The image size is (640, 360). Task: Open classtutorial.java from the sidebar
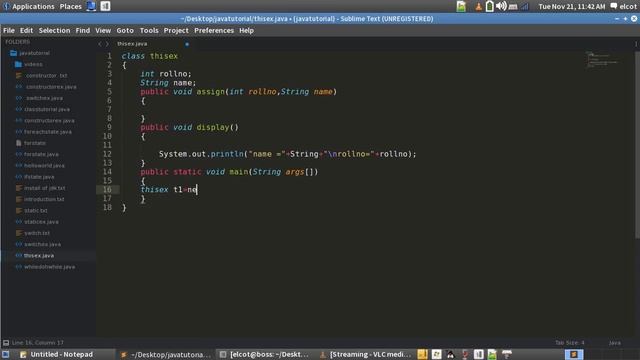47,109
